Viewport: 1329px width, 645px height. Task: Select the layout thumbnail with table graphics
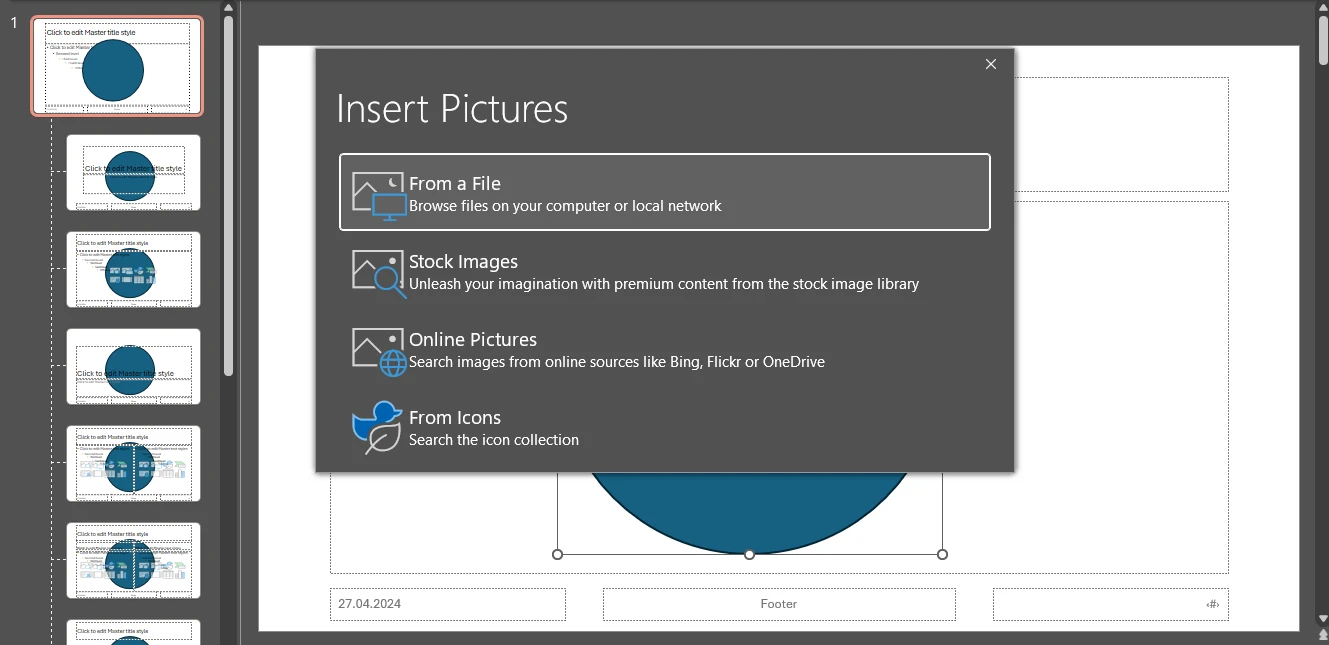coord(133,269)
